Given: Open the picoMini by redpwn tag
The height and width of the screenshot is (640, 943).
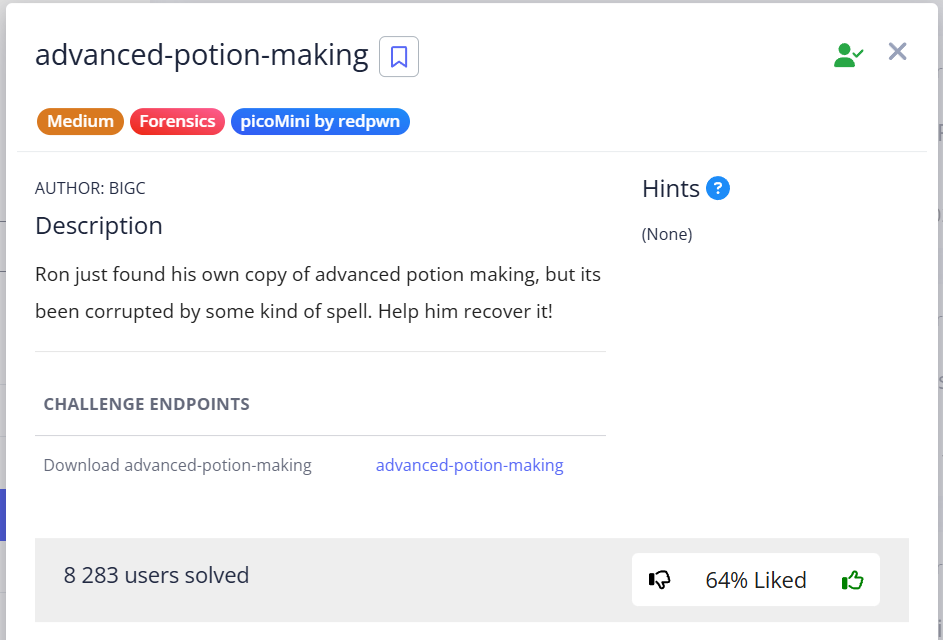Looking at the screenshot, I should pos(320,121).
